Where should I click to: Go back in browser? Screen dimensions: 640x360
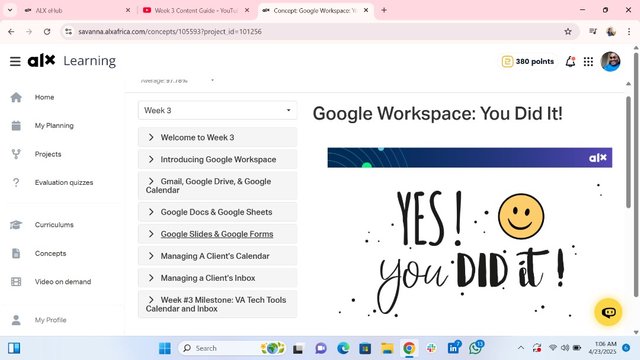pyautogui.click(x=11, y=31)
